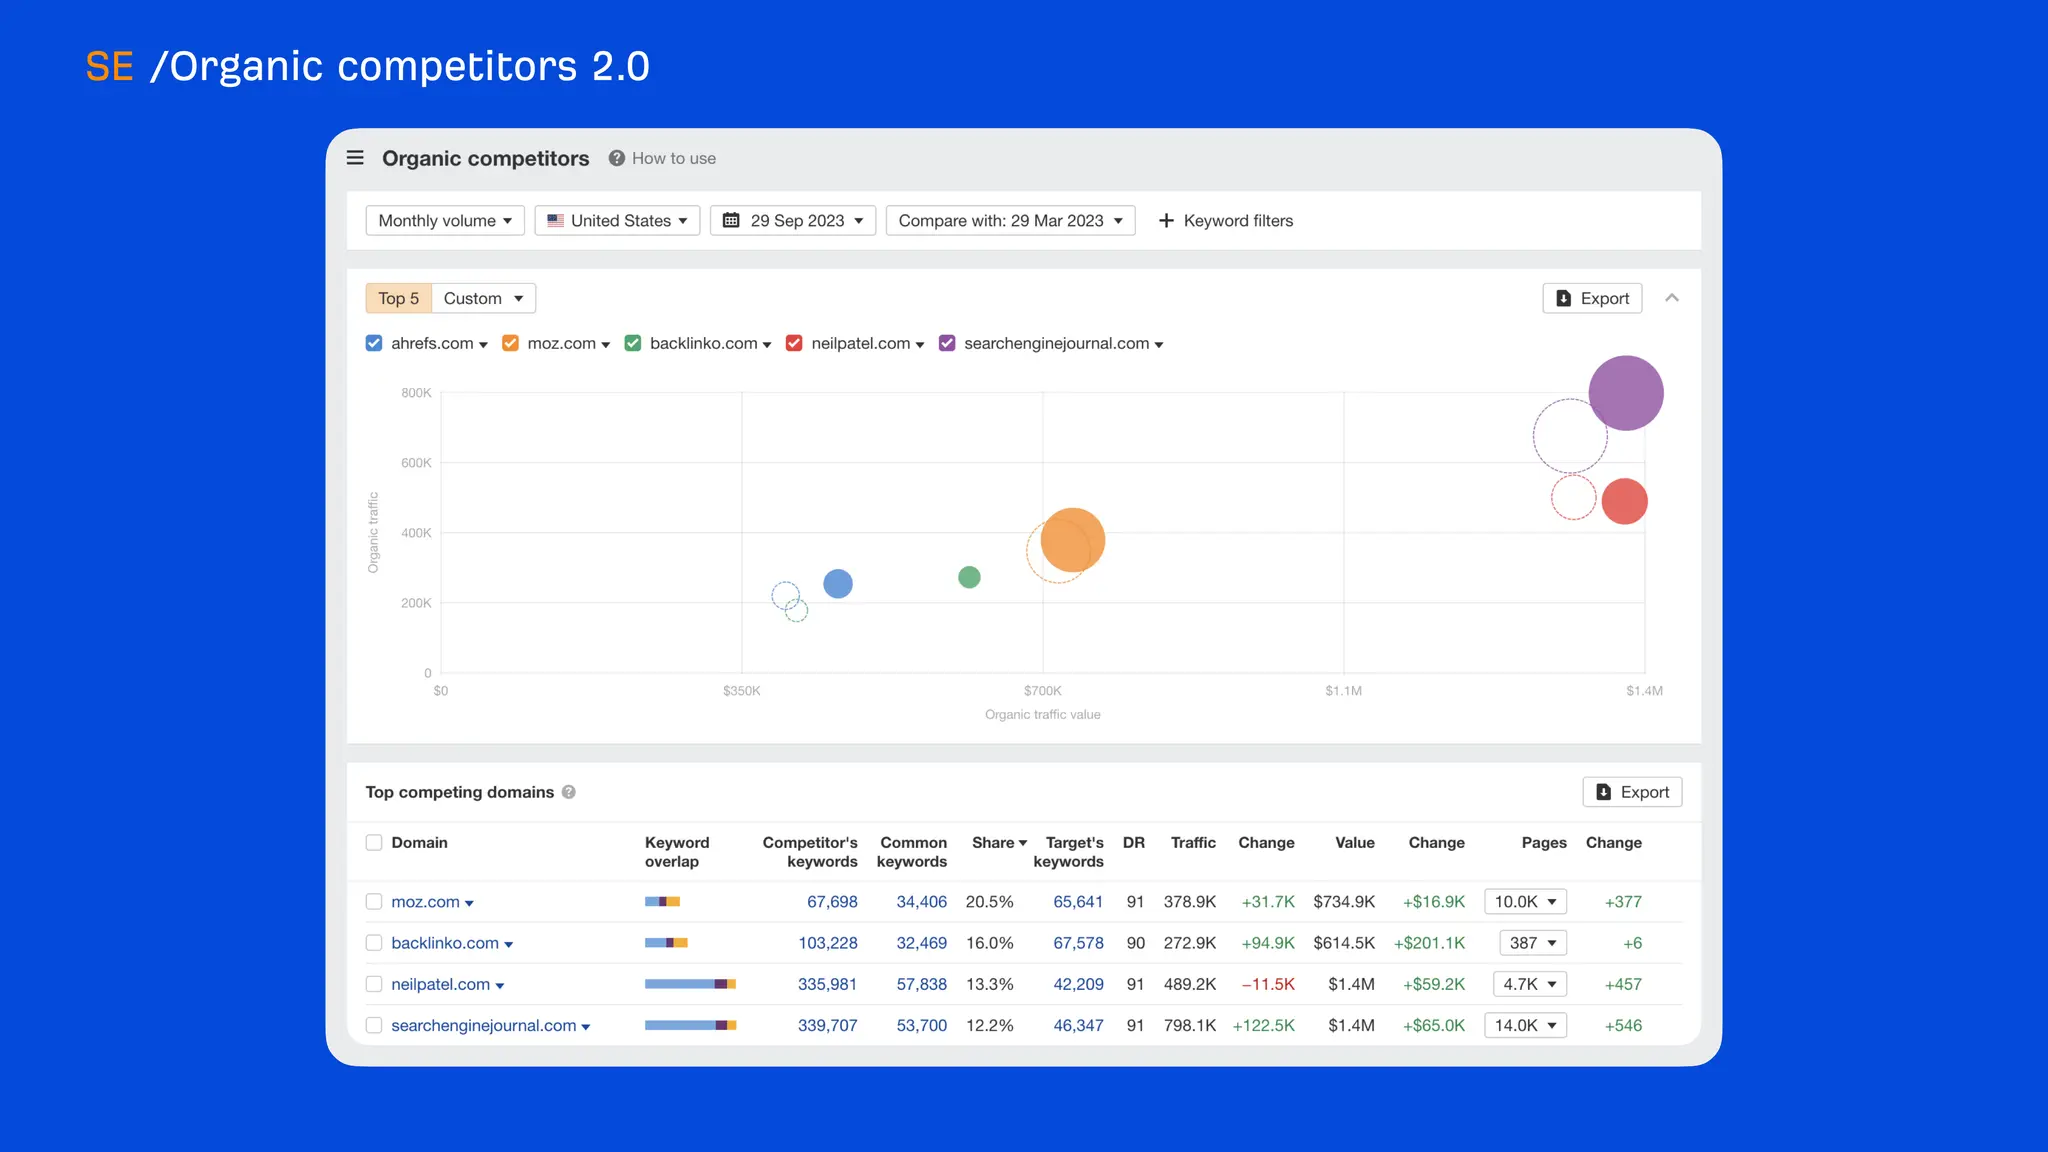Click the solid blue ahrefs.com bubble

click(838, 584)
